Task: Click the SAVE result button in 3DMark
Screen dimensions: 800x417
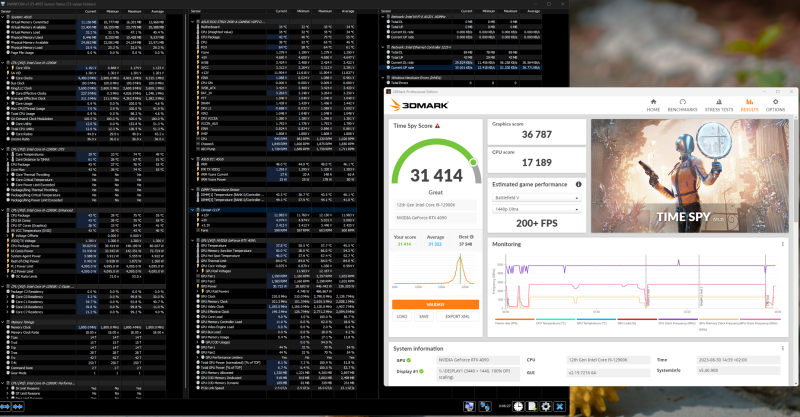Action: [423, 316]
